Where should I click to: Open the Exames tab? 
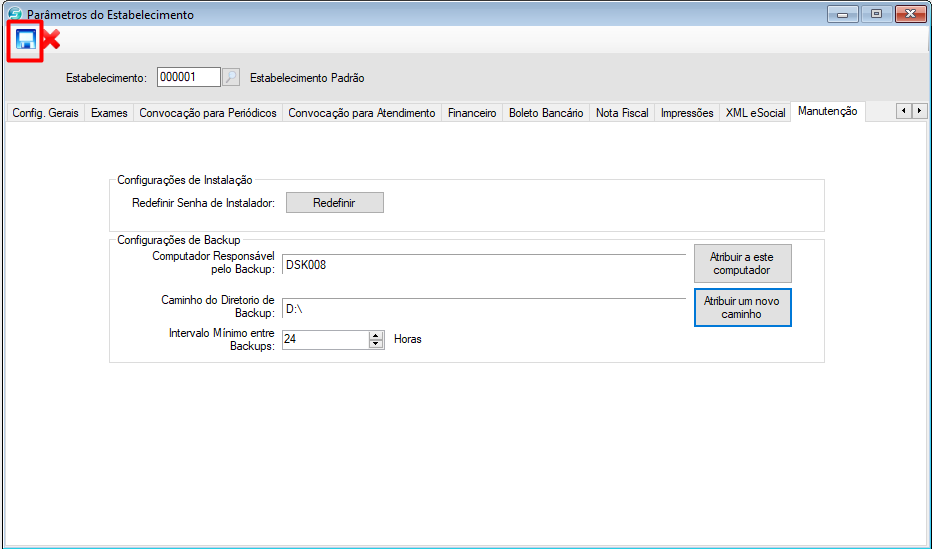point(109,113)
